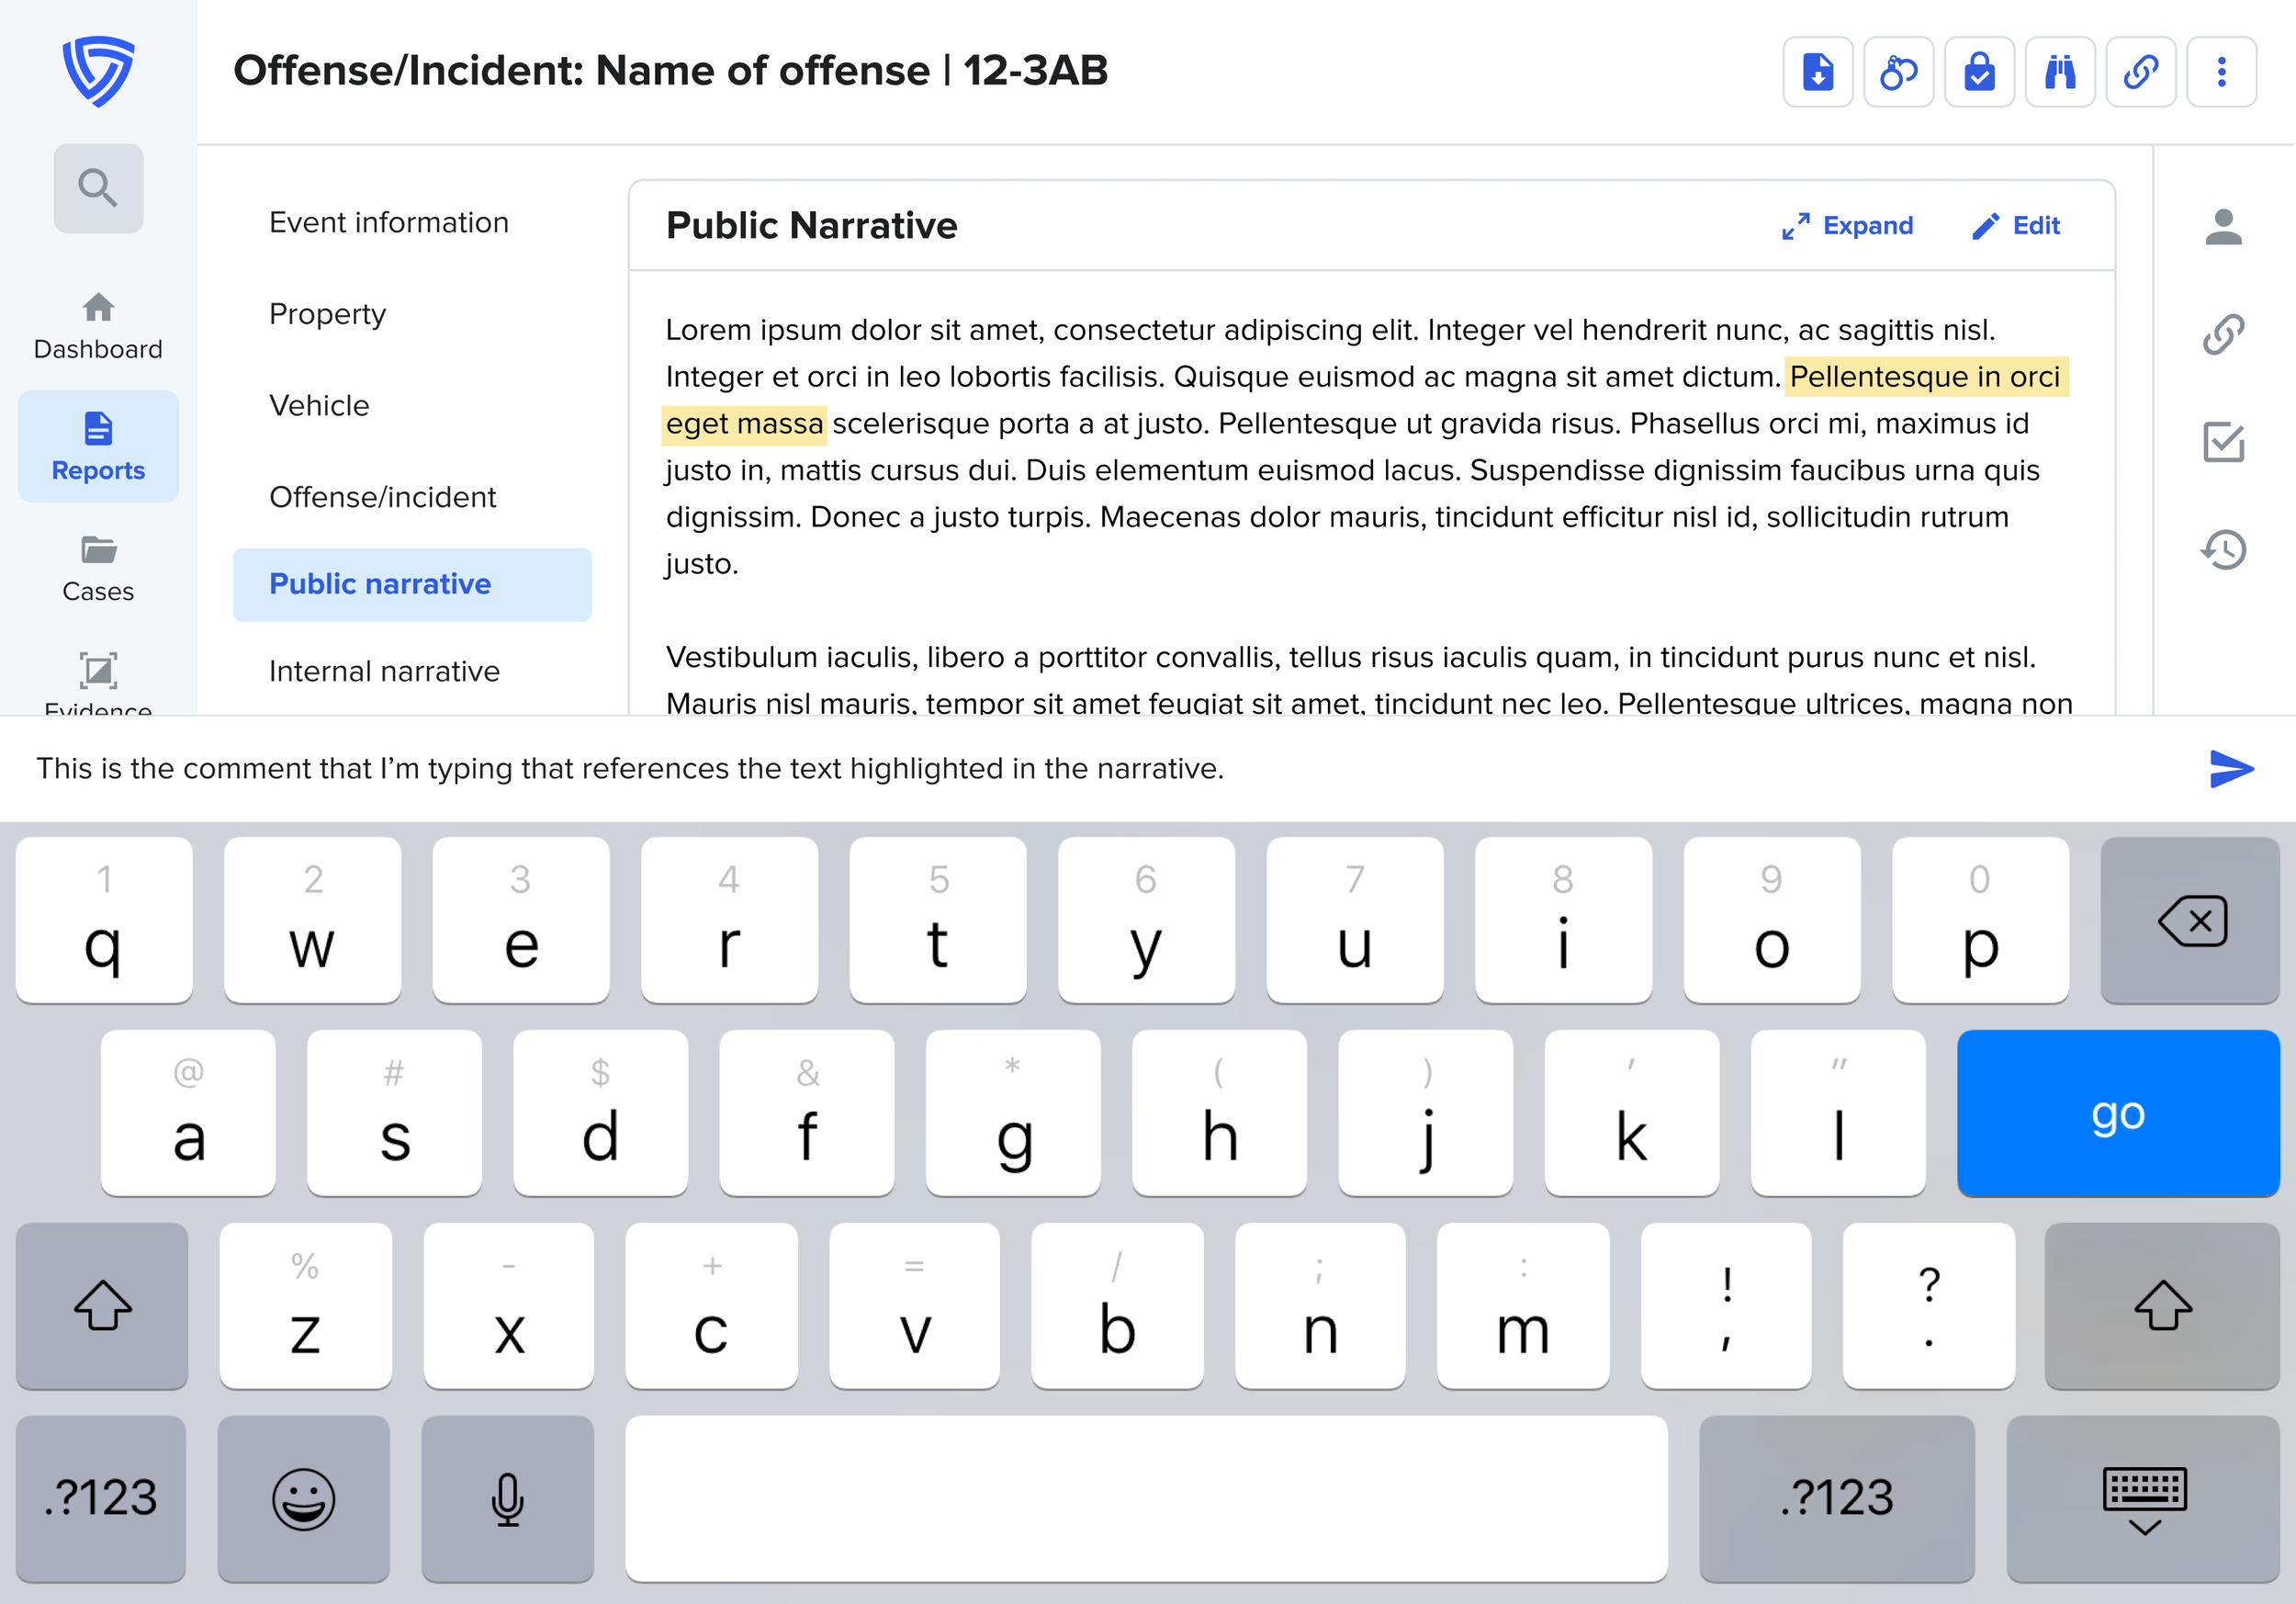Viewport: 2296px width, 1604px height.
Task: Click the handcuffs icon in header
Action: click(x=1898, y=72)
